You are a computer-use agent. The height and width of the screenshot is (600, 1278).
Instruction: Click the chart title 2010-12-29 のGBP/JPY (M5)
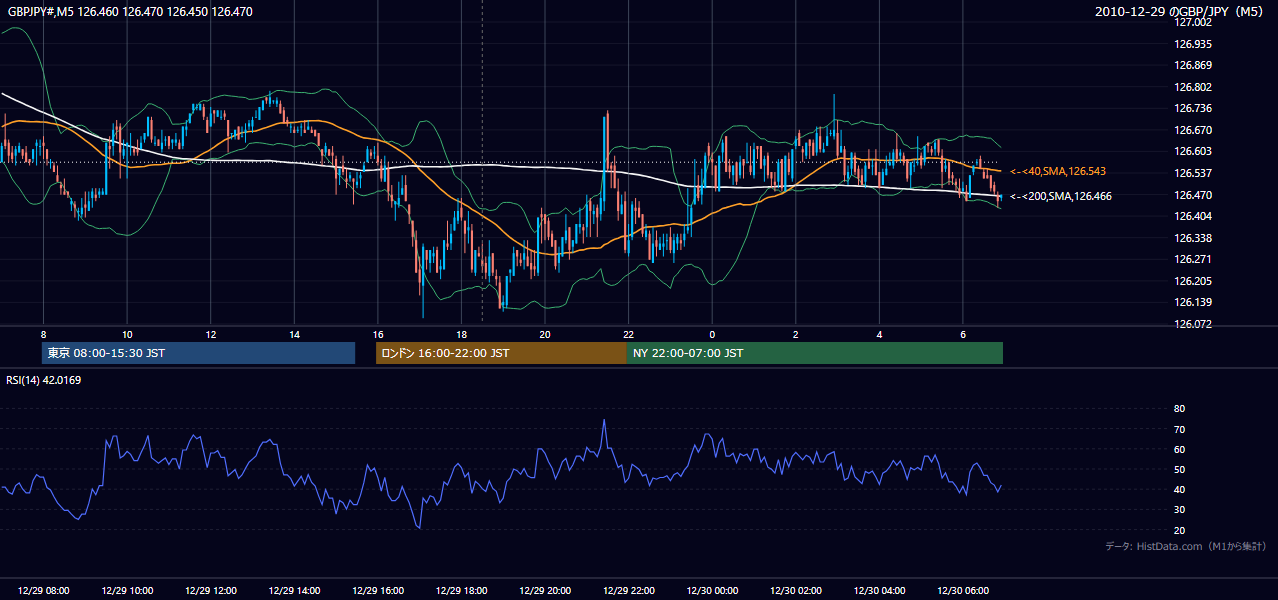coord(1181,12)
